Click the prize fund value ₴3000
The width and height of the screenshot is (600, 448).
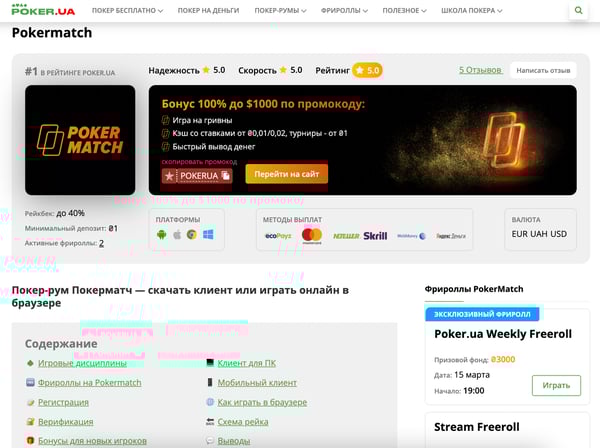tap(503, 360)
